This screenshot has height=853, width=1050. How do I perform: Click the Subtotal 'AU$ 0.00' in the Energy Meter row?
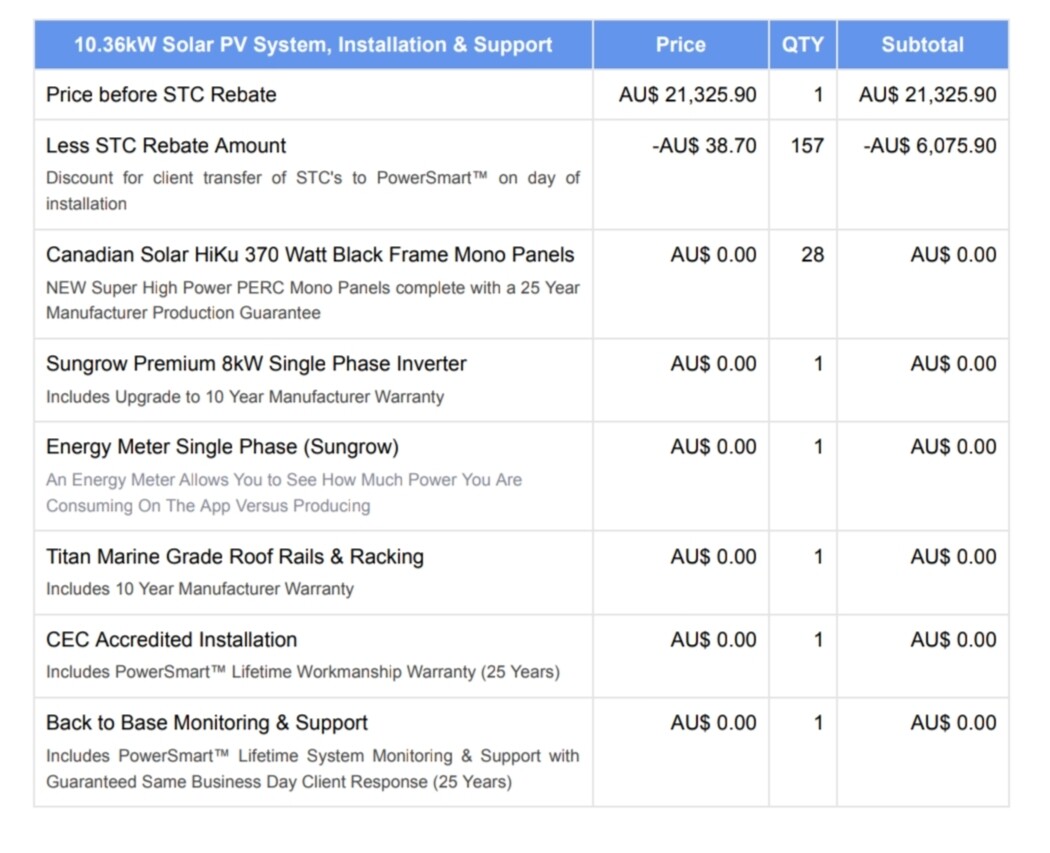[x=953, y=447]
